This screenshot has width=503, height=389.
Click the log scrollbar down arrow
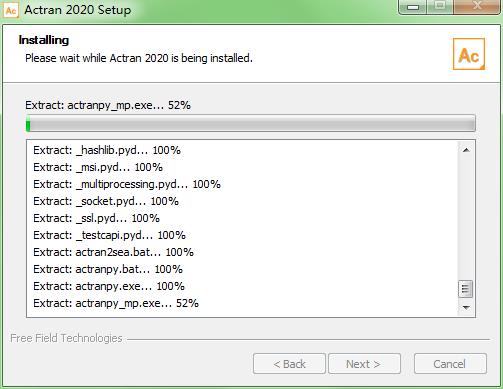point(466,307)
